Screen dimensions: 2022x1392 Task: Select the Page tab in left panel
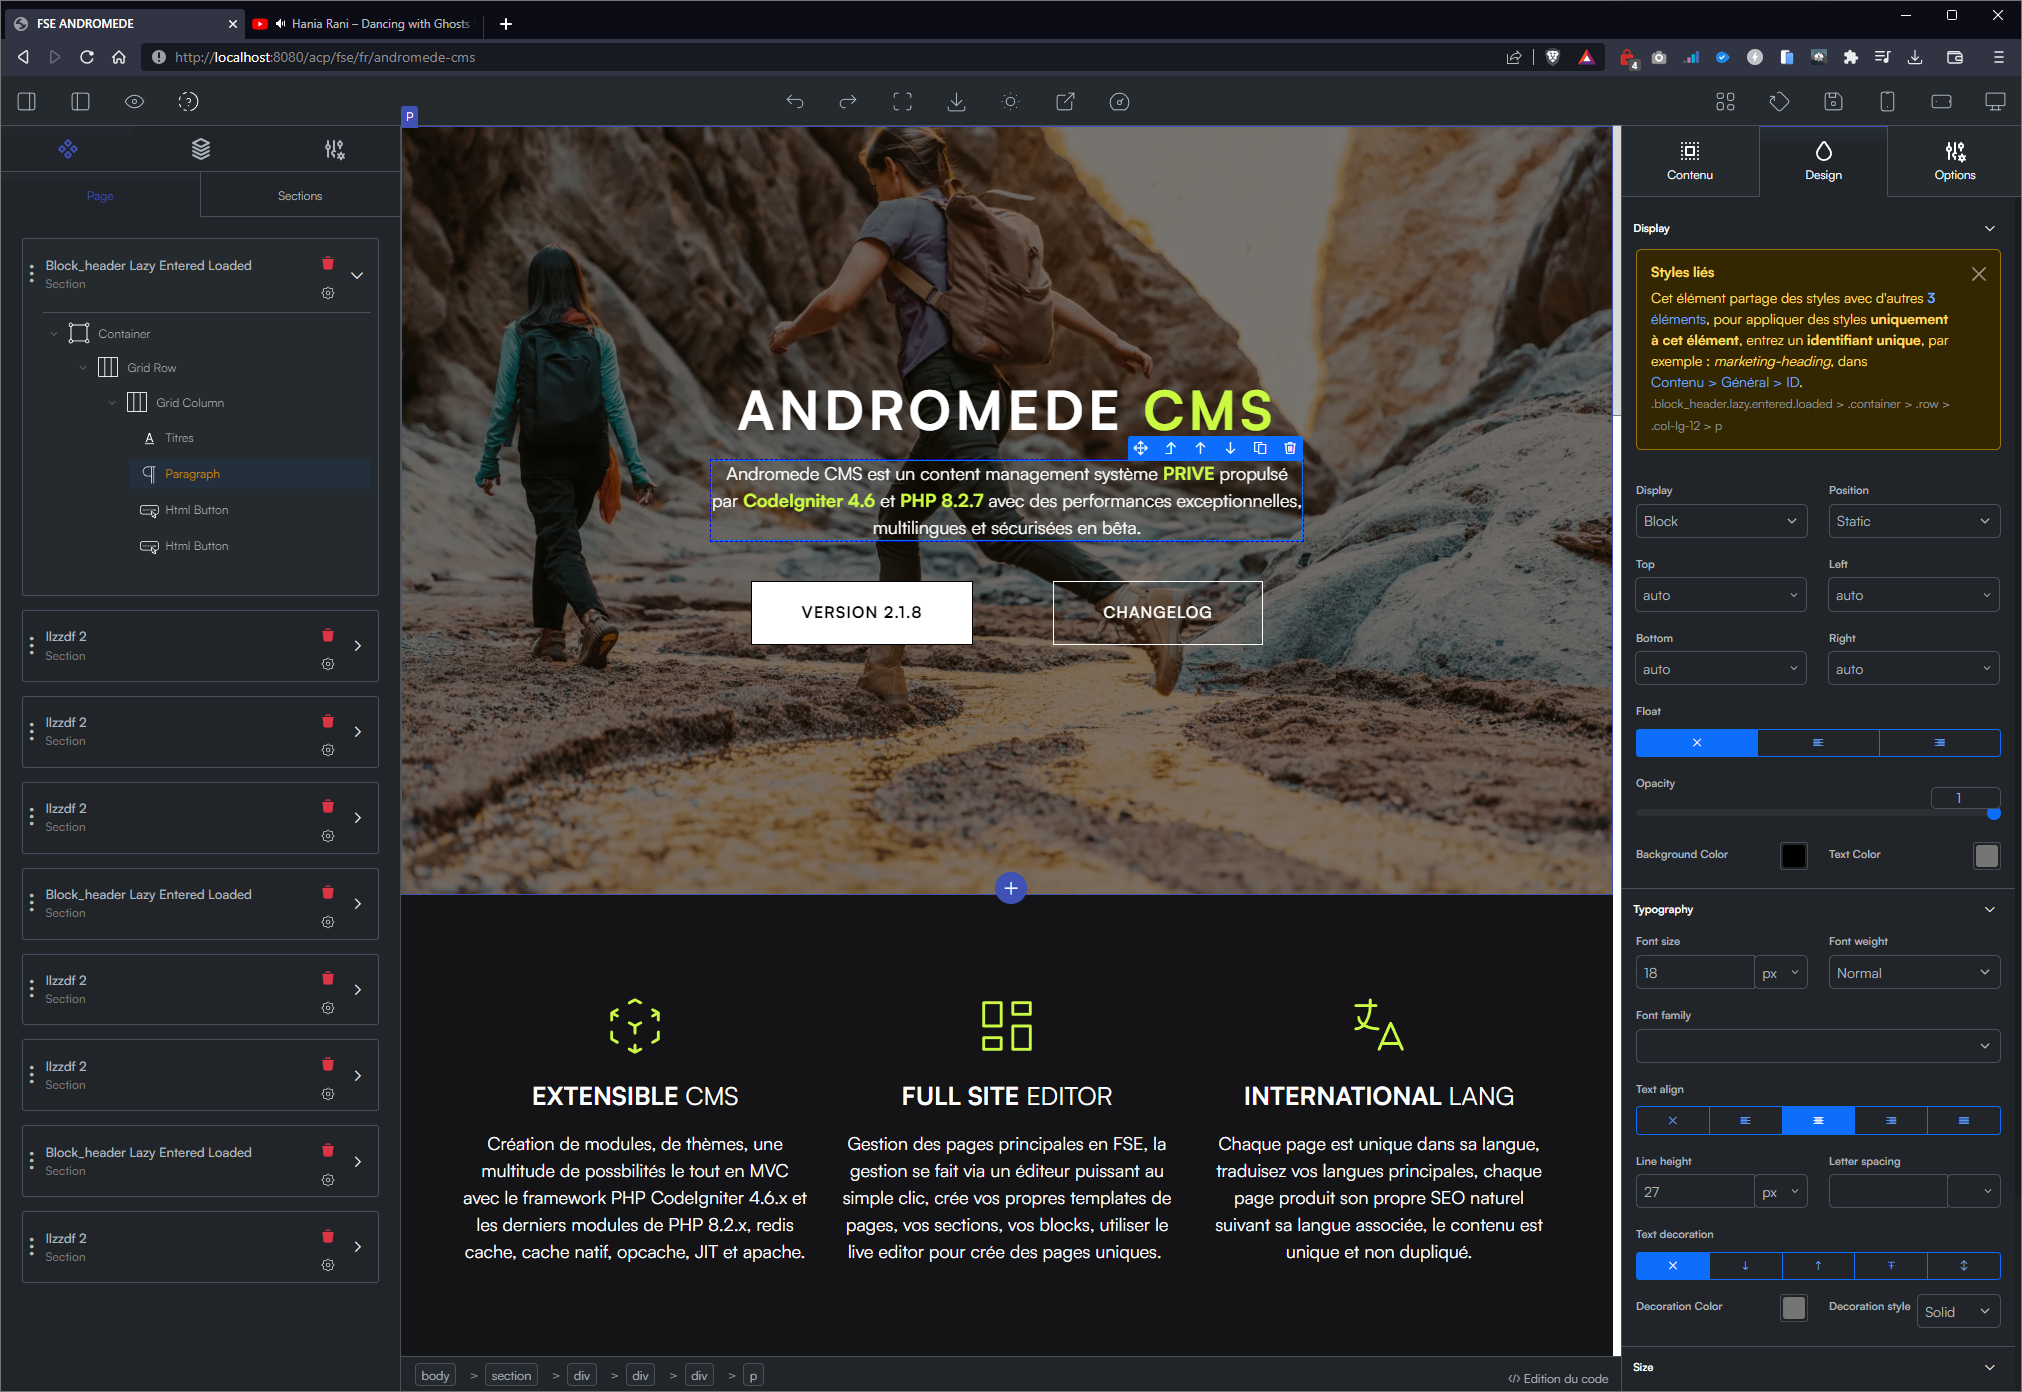point(100,195)
